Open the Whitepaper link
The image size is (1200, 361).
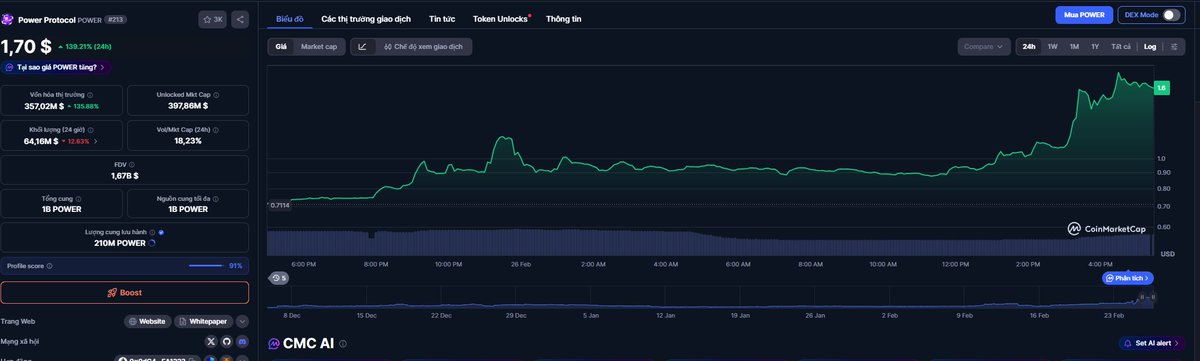[203, 321]
